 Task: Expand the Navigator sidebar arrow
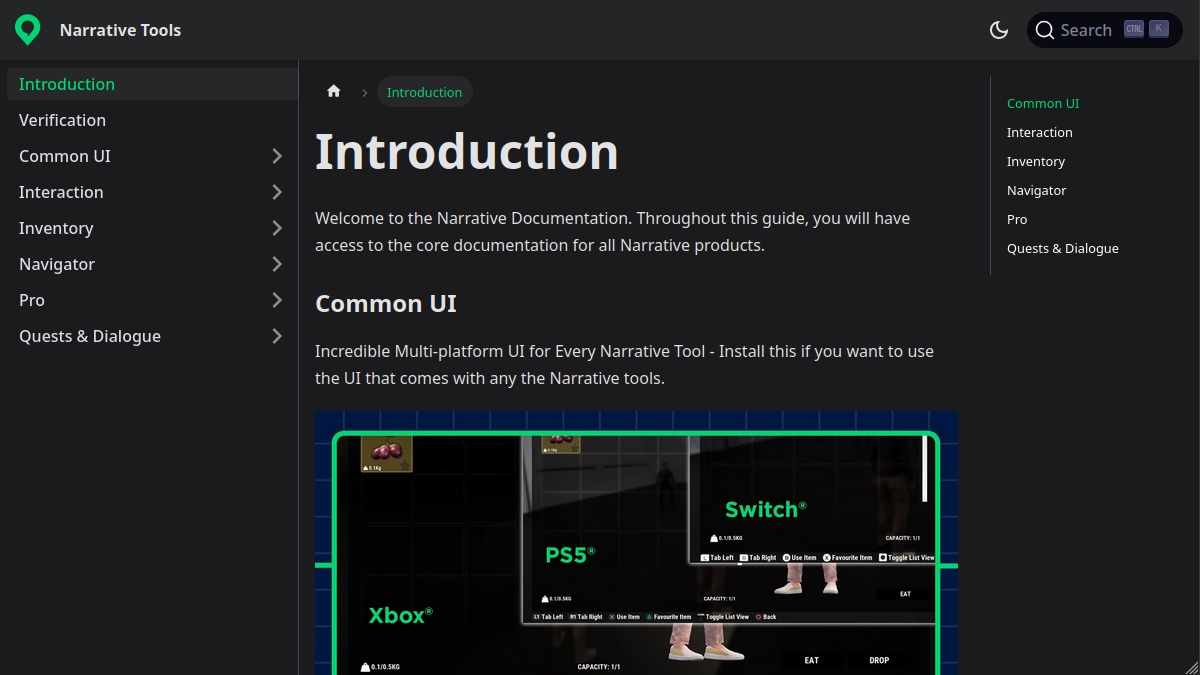click(277, 264)
